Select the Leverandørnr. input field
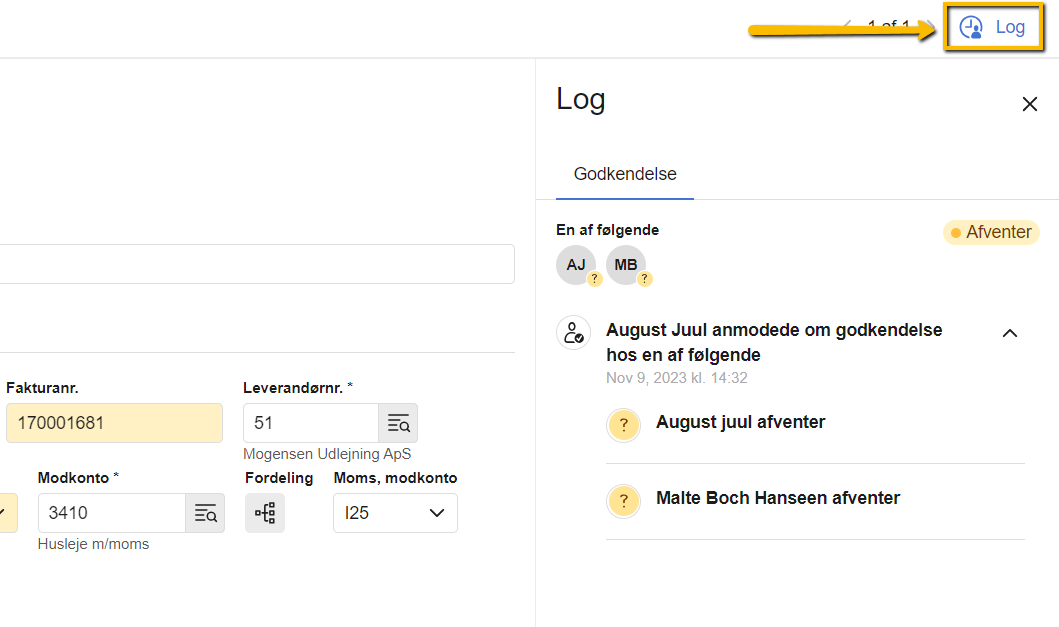Screen dimensions: 1059x627 click(310, 423)
